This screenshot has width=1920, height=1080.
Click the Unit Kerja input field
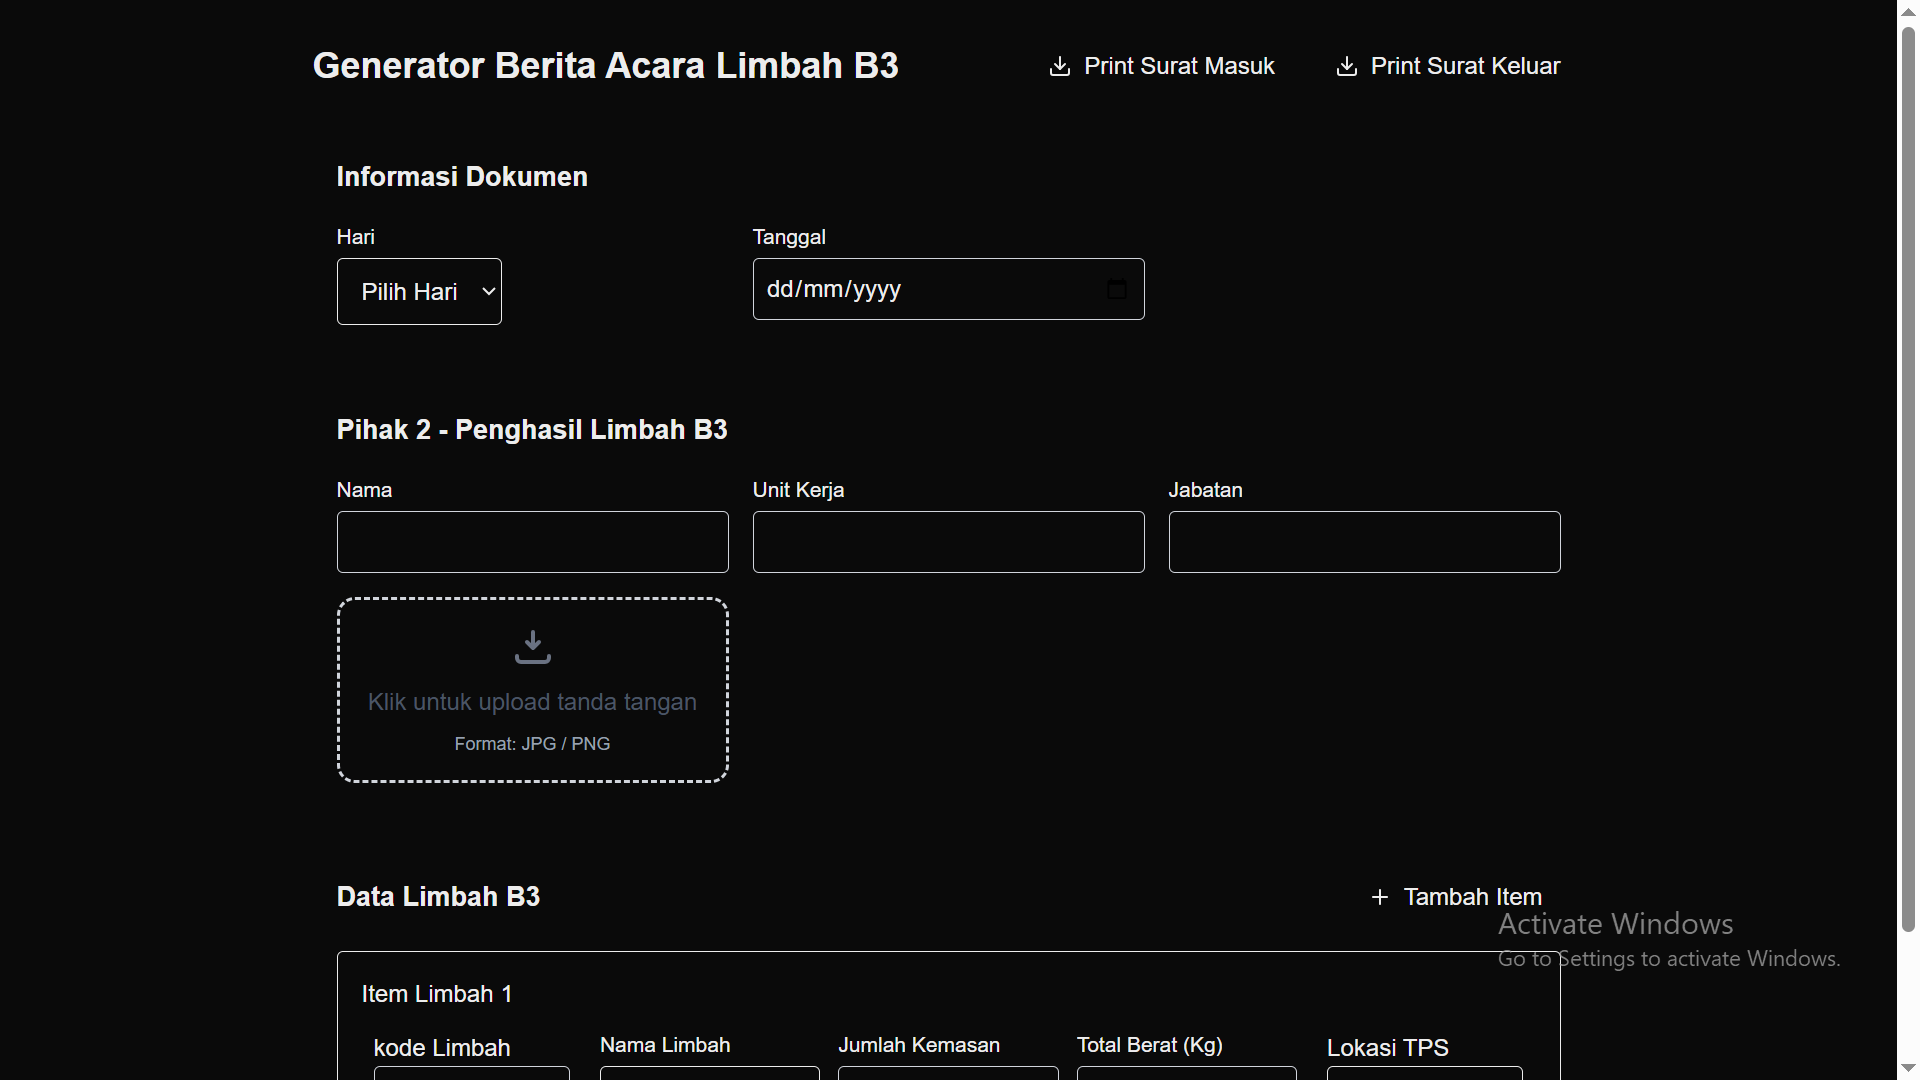(x=948, y=542)
